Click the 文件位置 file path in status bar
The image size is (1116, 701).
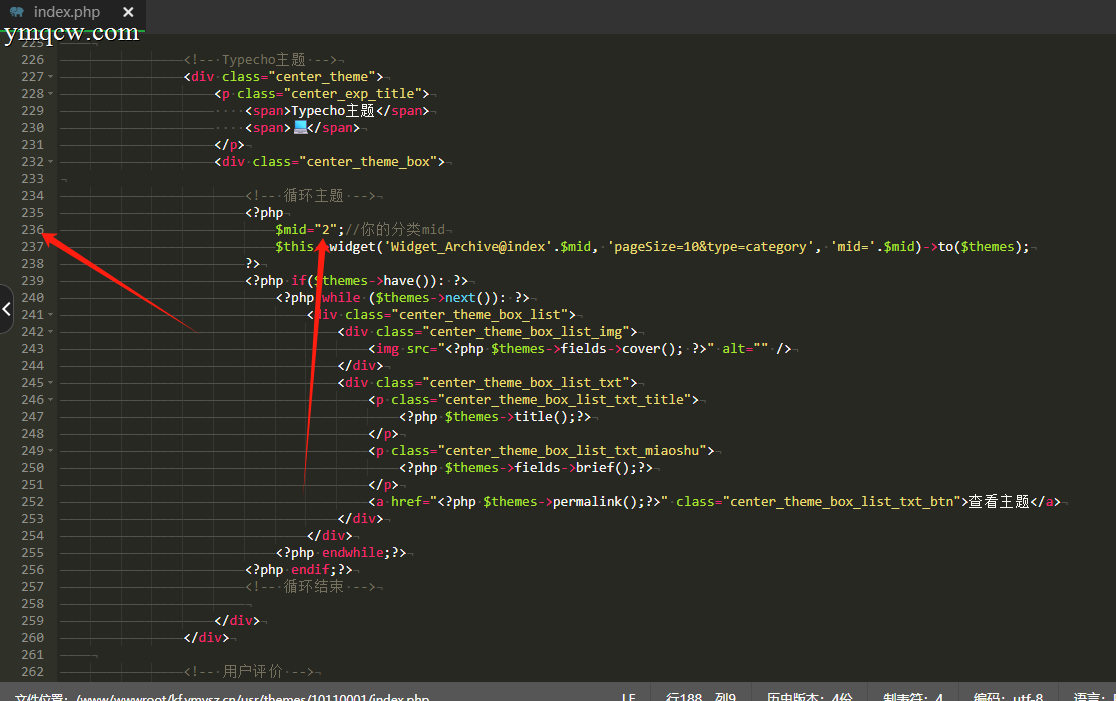click(221, 696)
